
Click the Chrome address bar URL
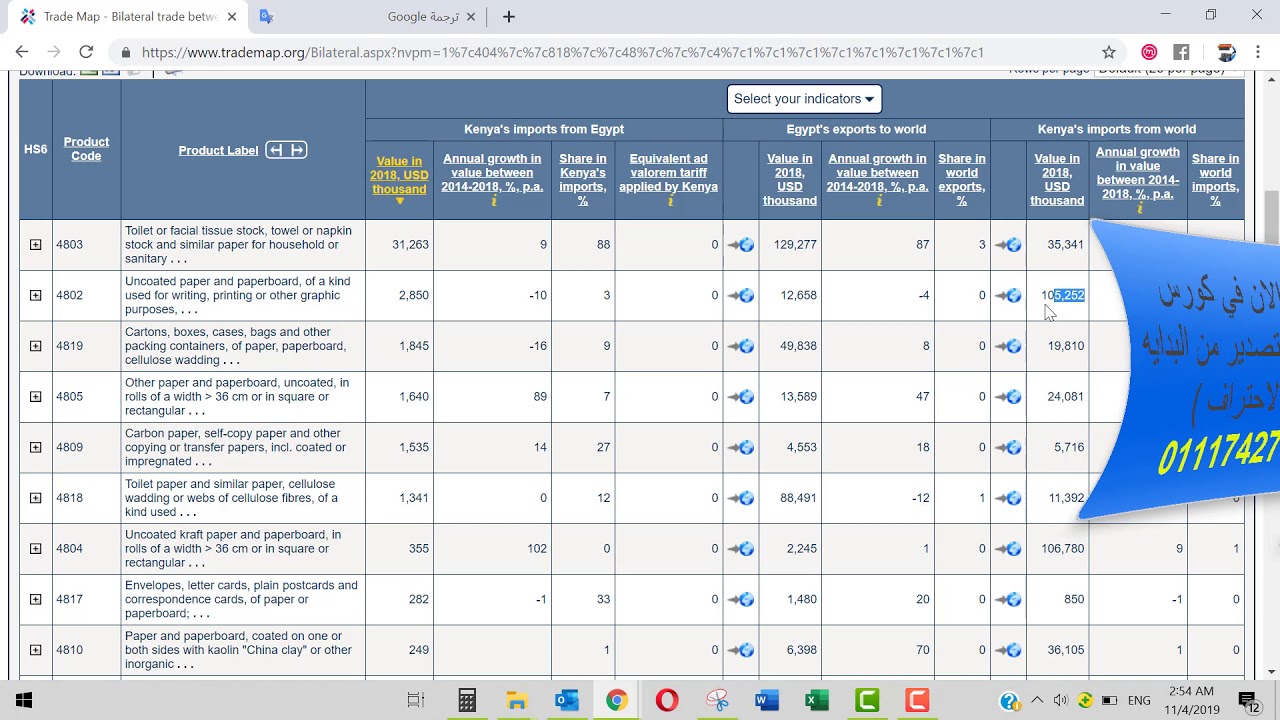[562, 52]
